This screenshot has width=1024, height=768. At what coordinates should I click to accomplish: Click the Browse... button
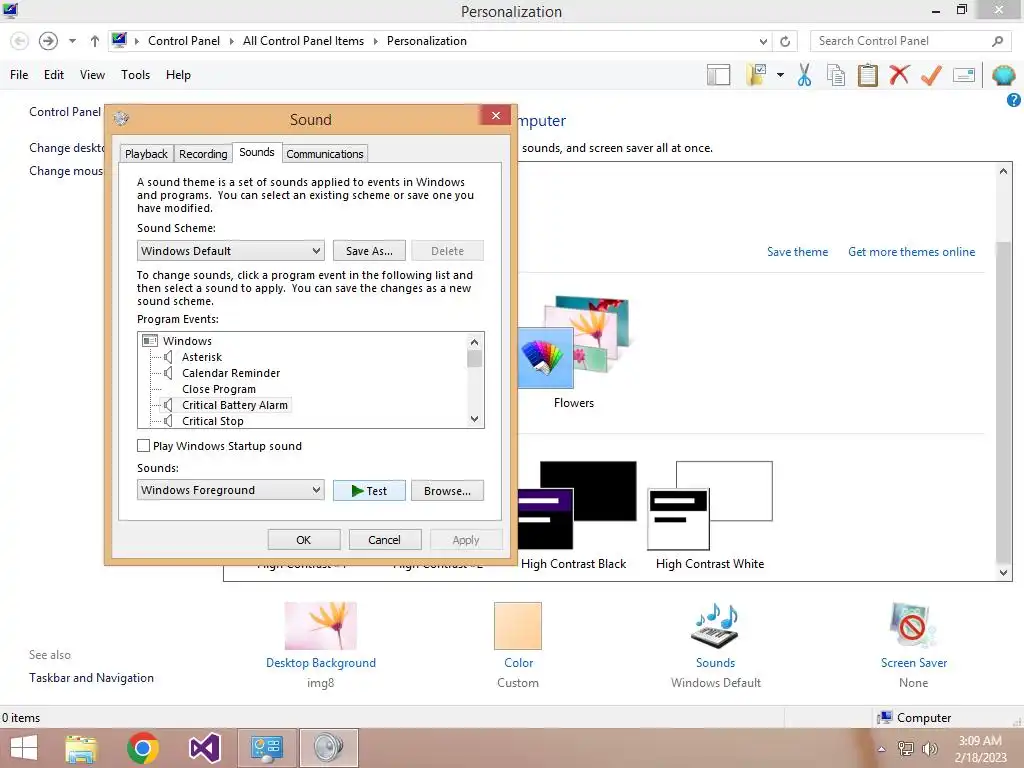(447, 490)
